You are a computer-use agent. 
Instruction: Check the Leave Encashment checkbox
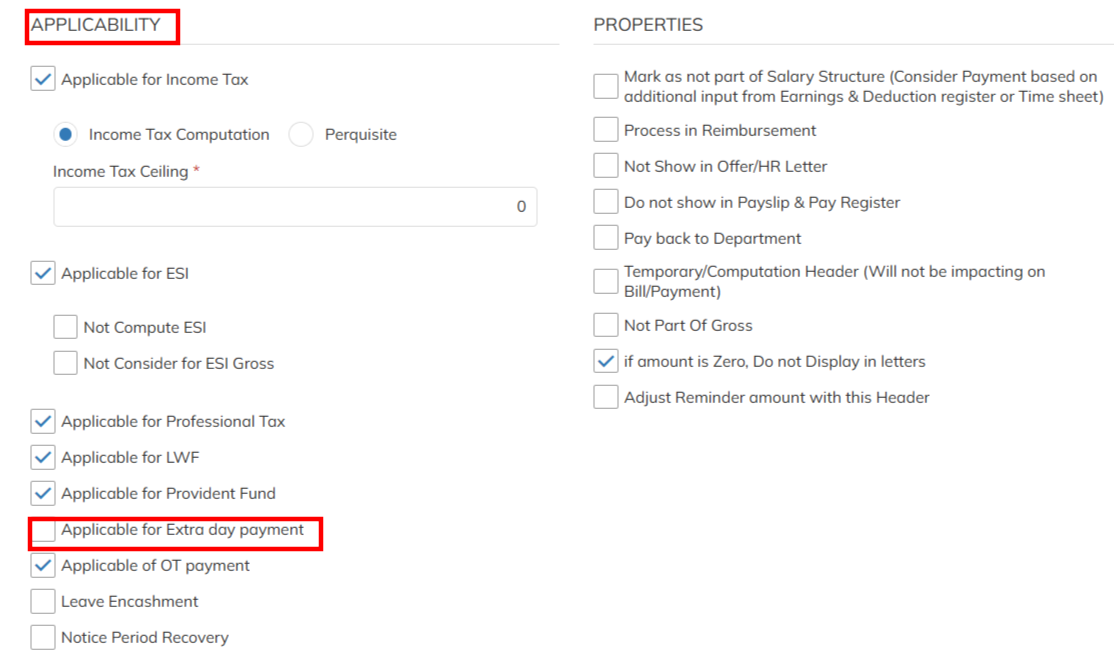43,602
